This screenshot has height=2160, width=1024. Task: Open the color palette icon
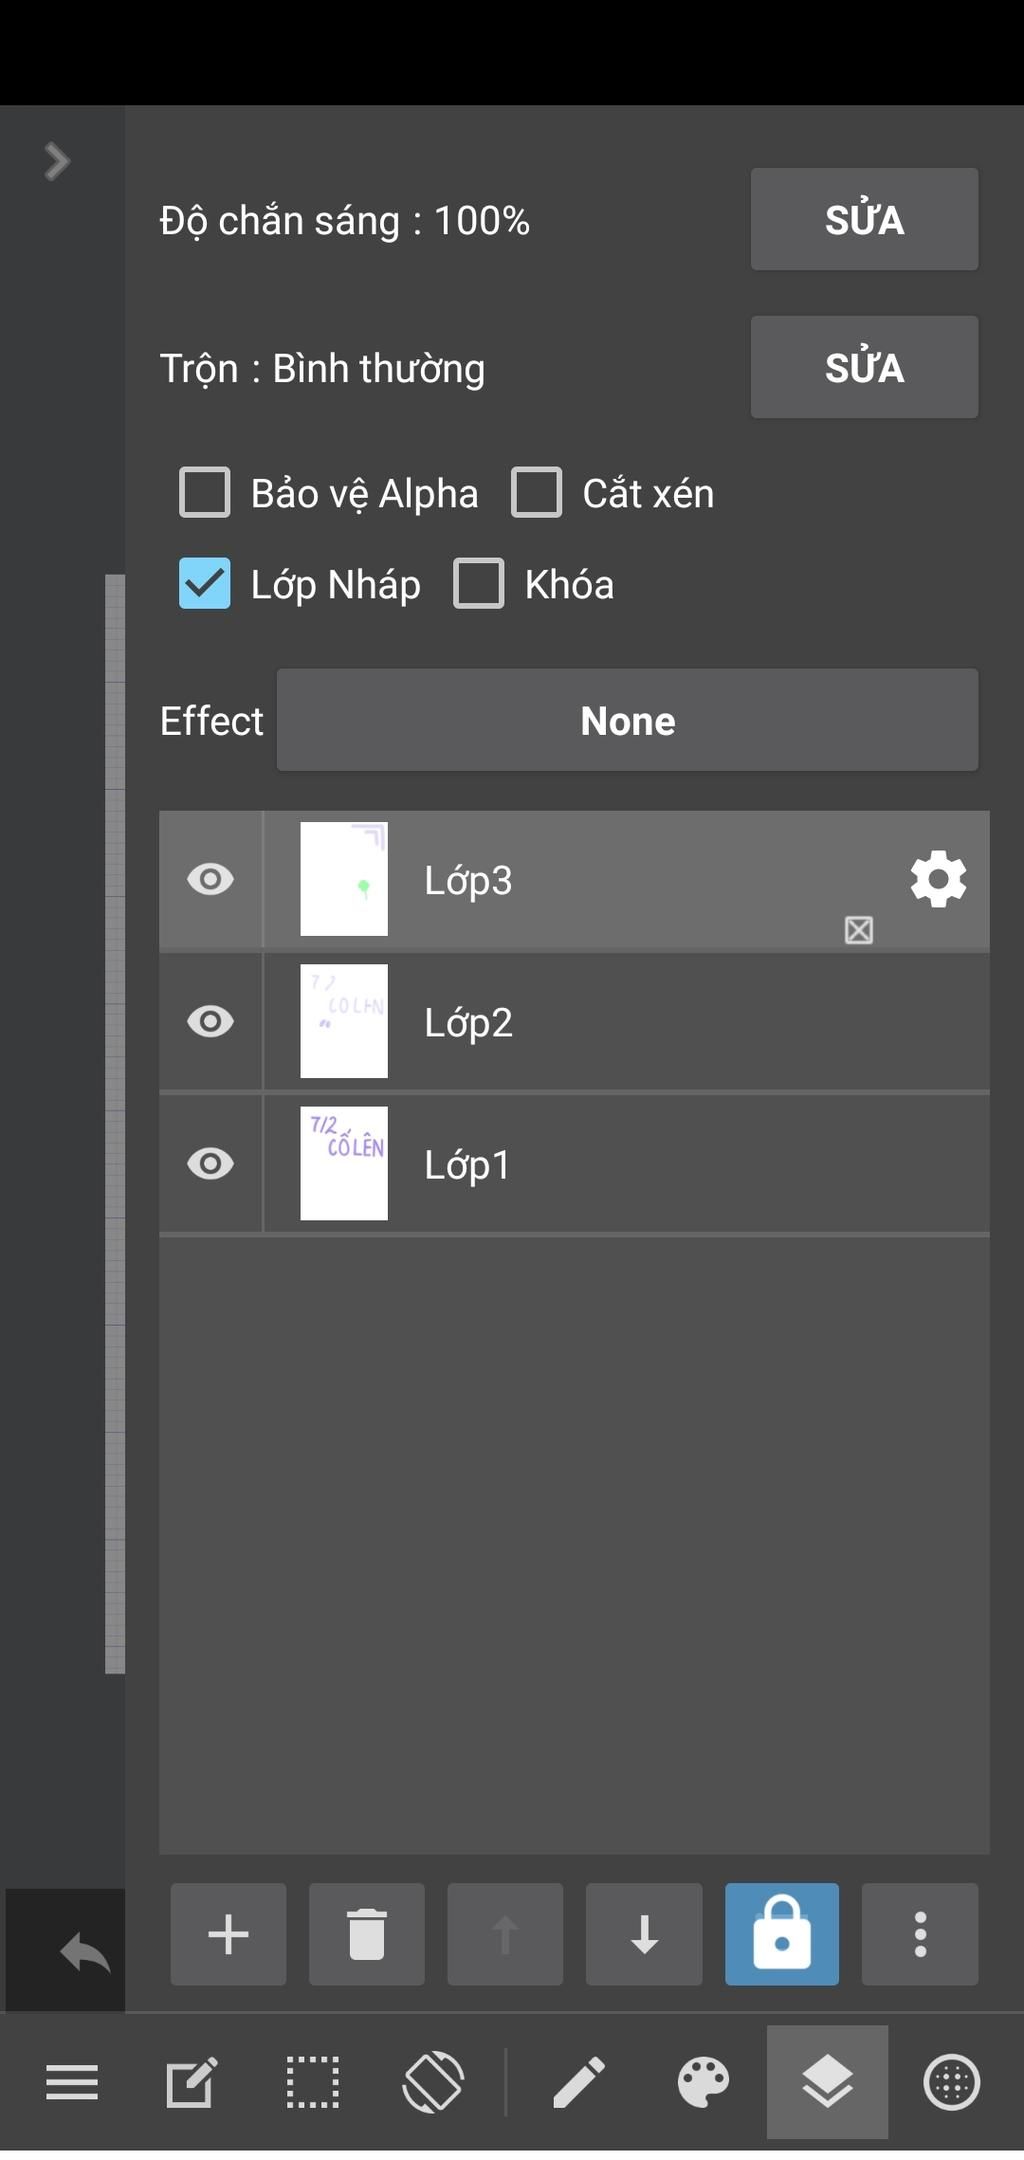click(x=704, y=2083)
